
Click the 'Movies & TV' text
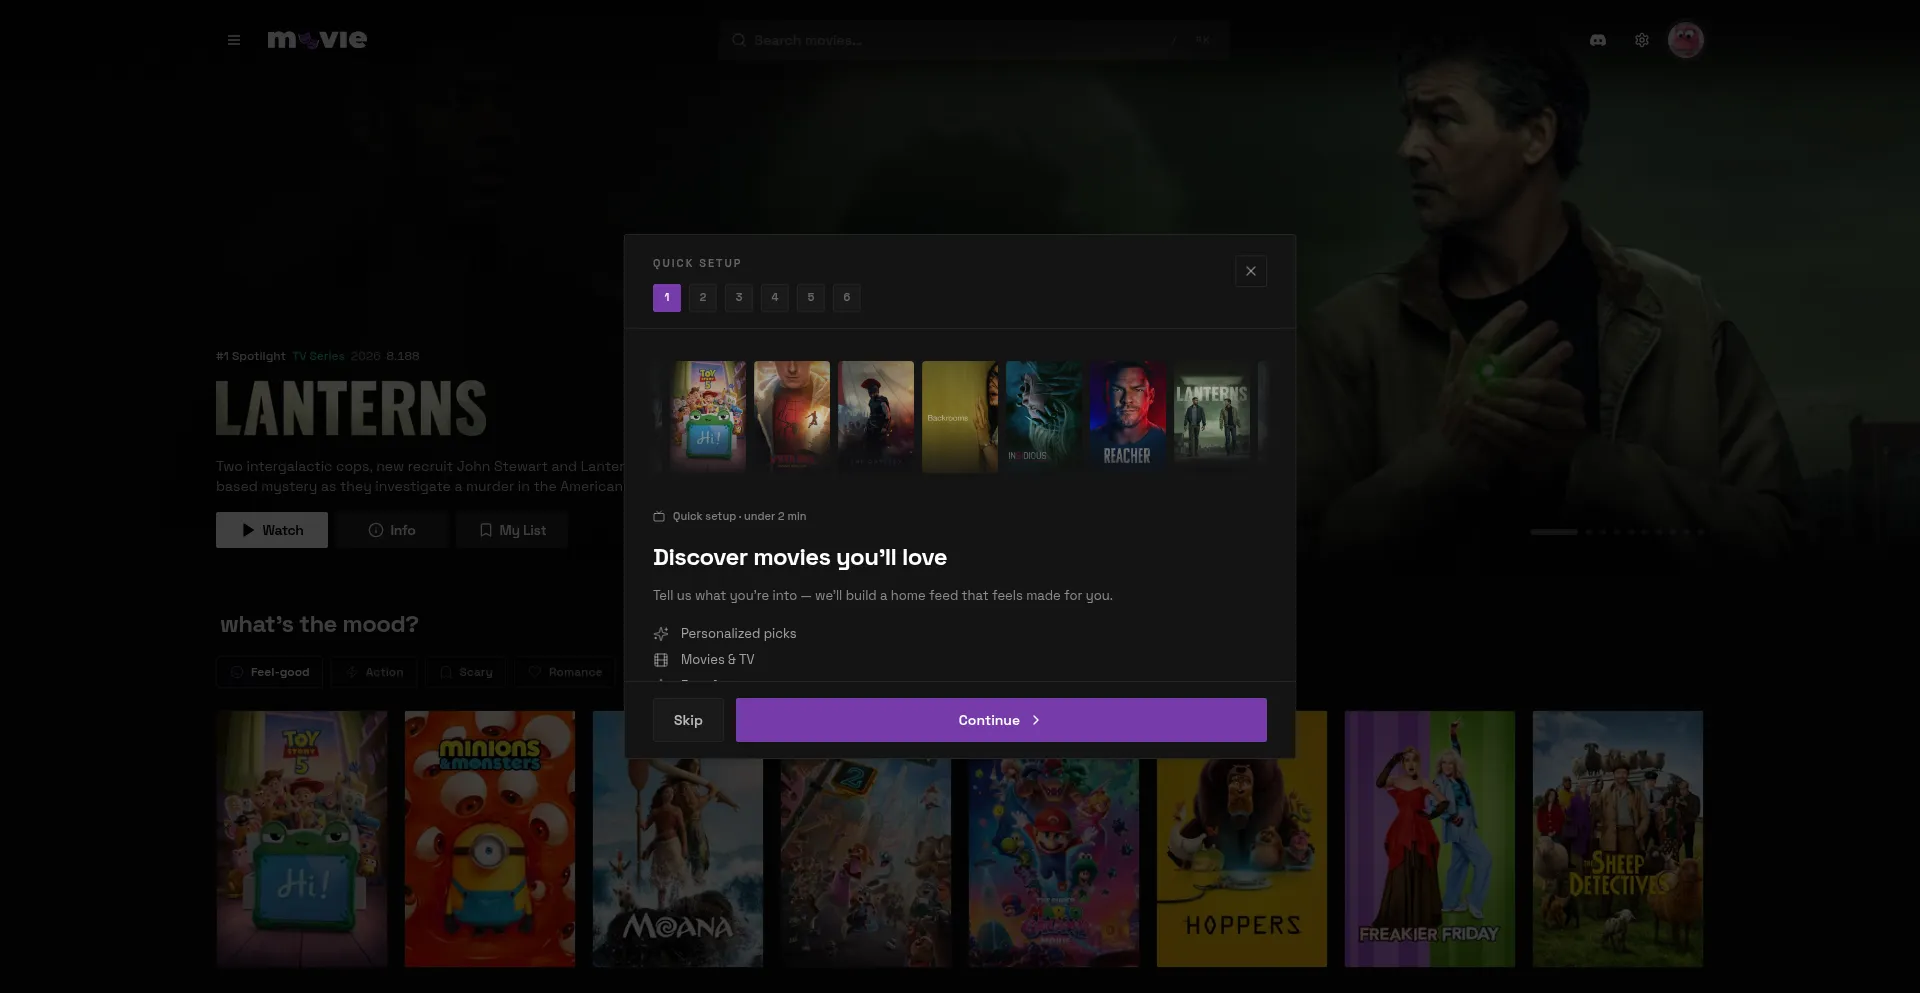[x=718, y=660]
